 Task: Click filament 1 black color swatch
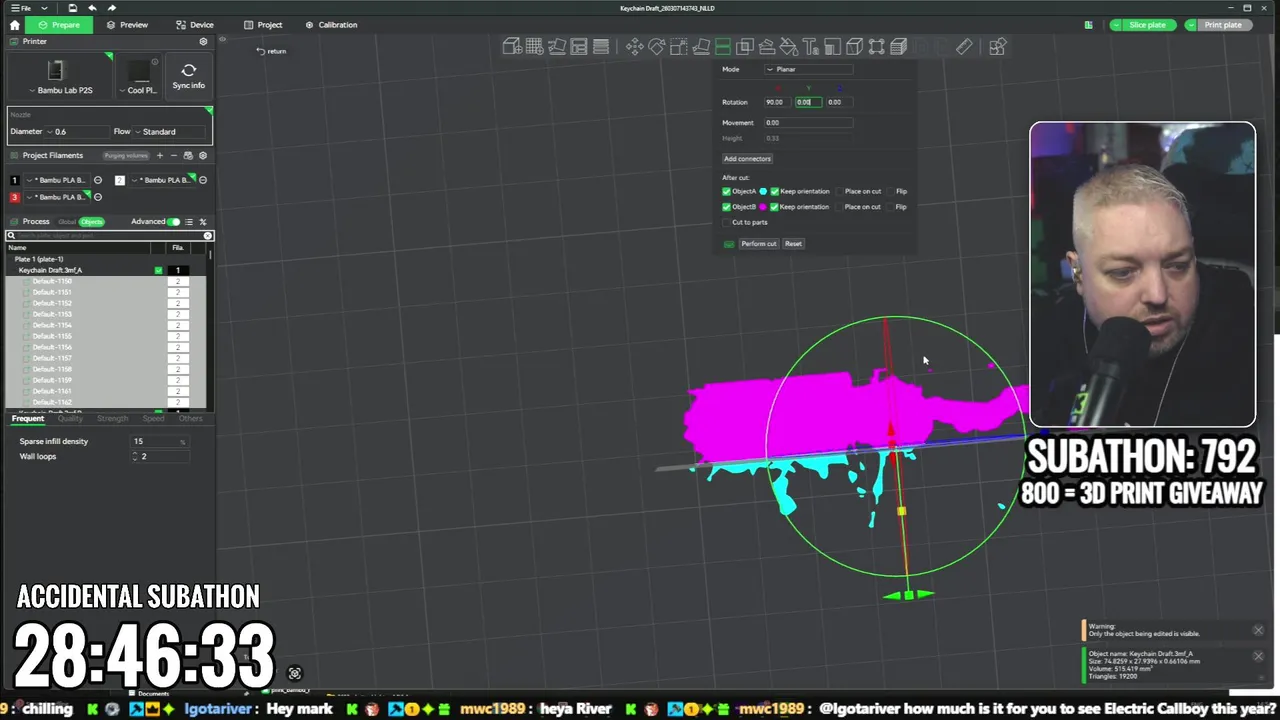click(14, 180)
